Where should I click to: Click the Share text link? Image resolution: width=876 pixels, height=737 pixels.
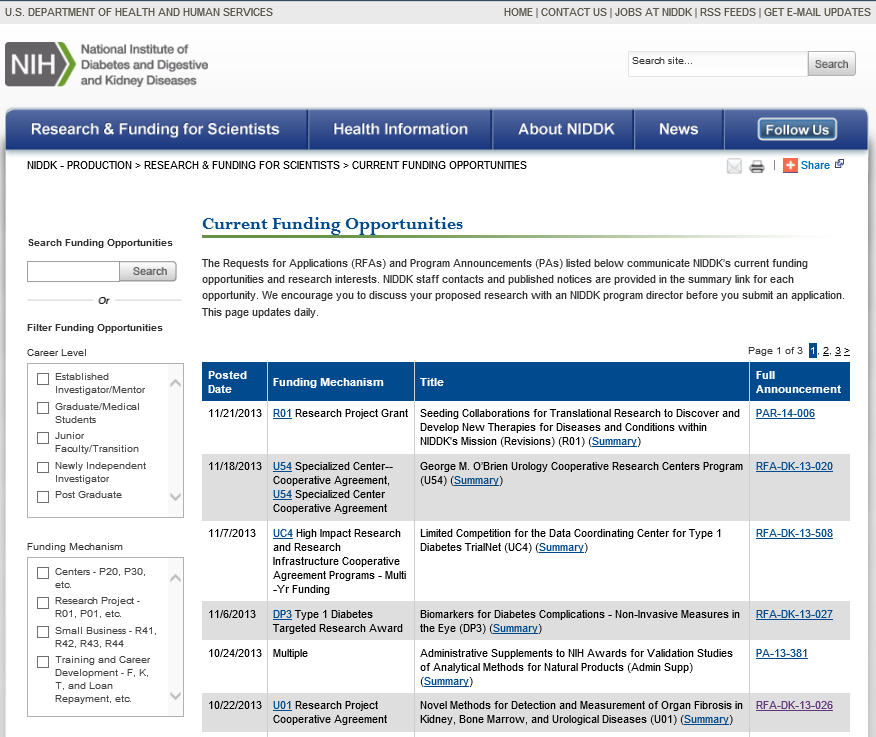[815, 165]
